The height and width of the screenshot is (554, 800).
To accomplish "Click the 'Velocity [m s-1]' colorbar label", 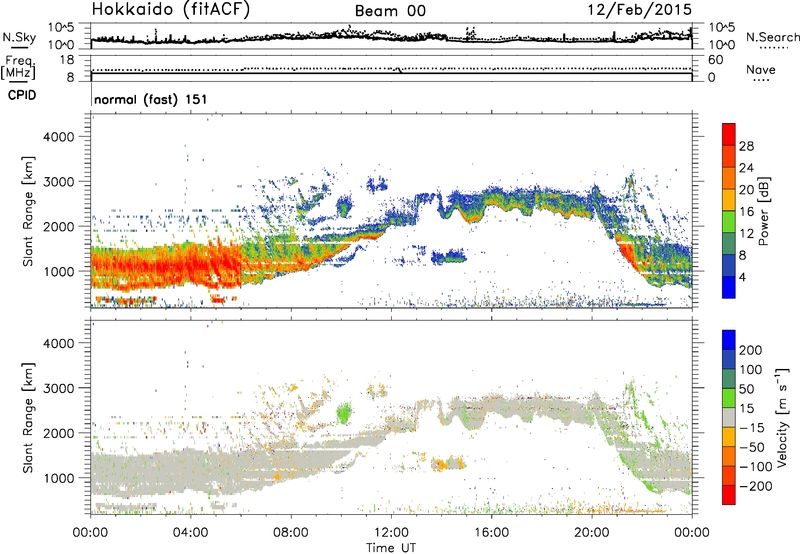I will coord(782,417).
